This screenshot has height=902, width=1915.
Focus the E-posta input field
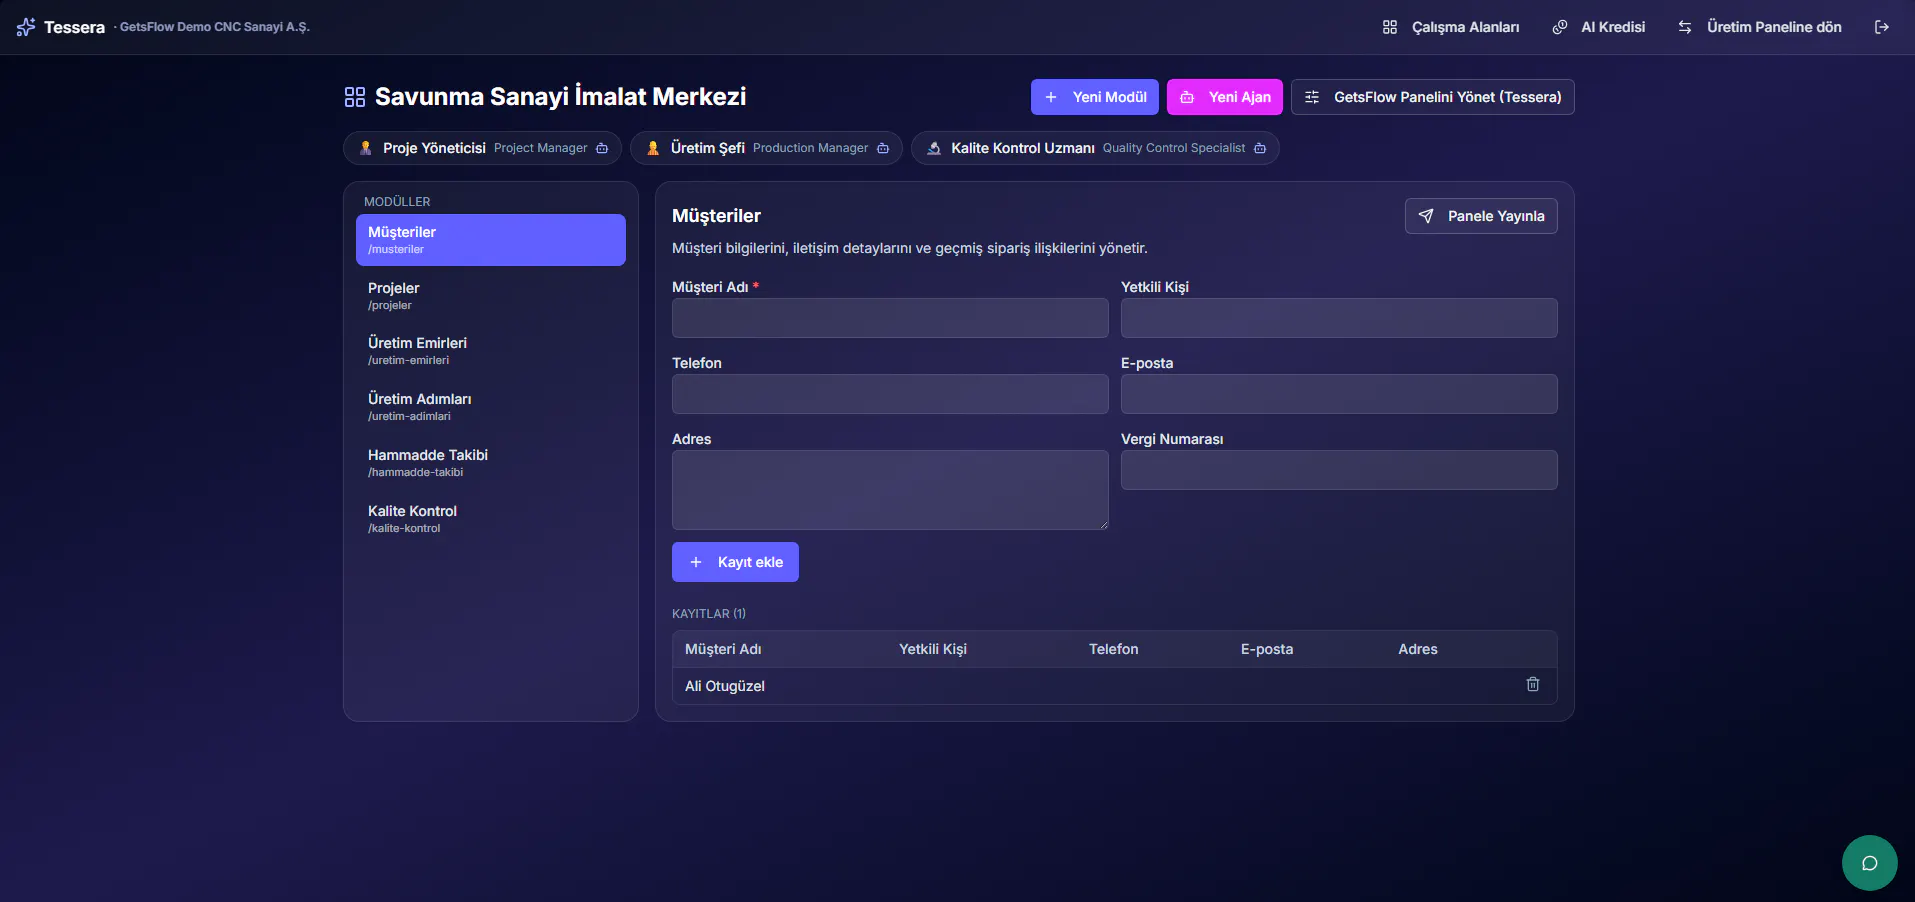[x=1339, y=394]
